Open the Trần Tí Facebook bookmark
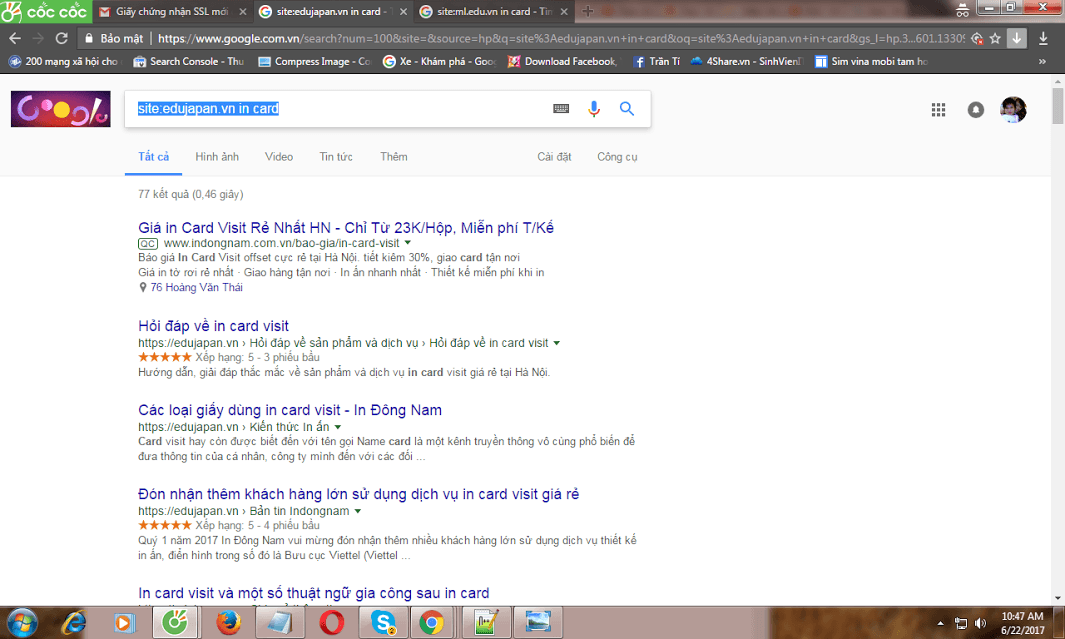1065x639 pixels. [657, 61]
